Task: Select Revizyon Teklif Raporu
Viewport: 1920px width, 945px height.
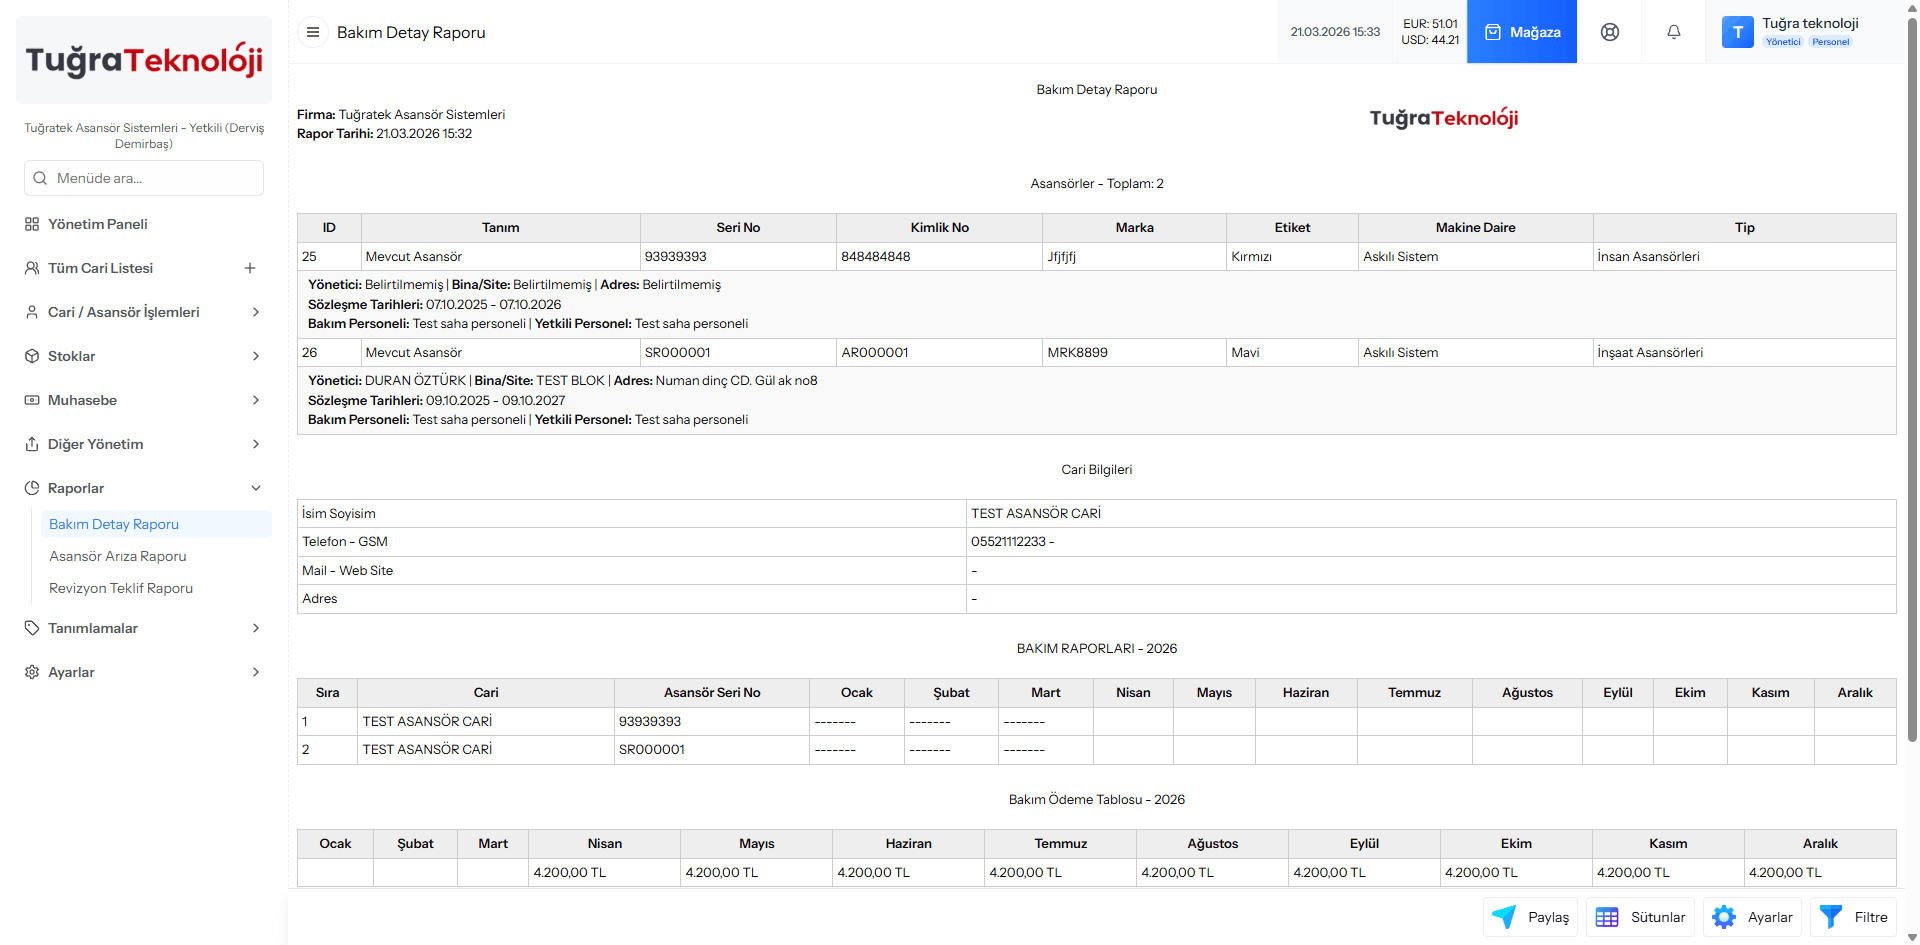Action: pyautogui.click(x=121, y=588)
